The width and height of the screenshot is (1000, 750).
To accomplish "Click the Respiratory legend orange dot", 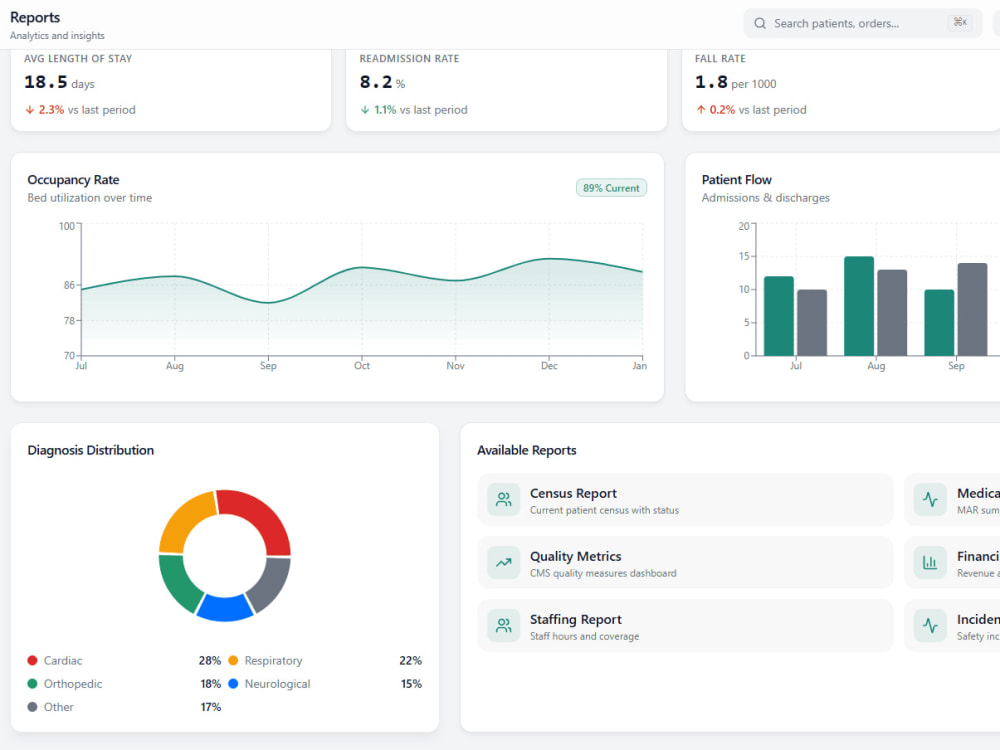I will 233,660.
